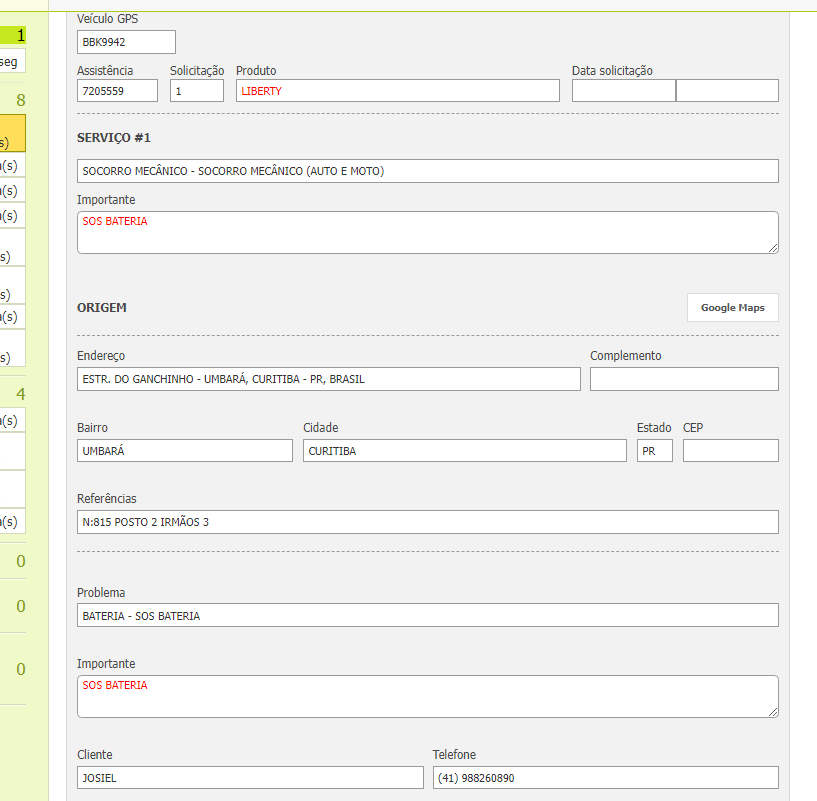Edit the Endereço address field
This screenshot has width=817, height=801.
coord(328,379)
